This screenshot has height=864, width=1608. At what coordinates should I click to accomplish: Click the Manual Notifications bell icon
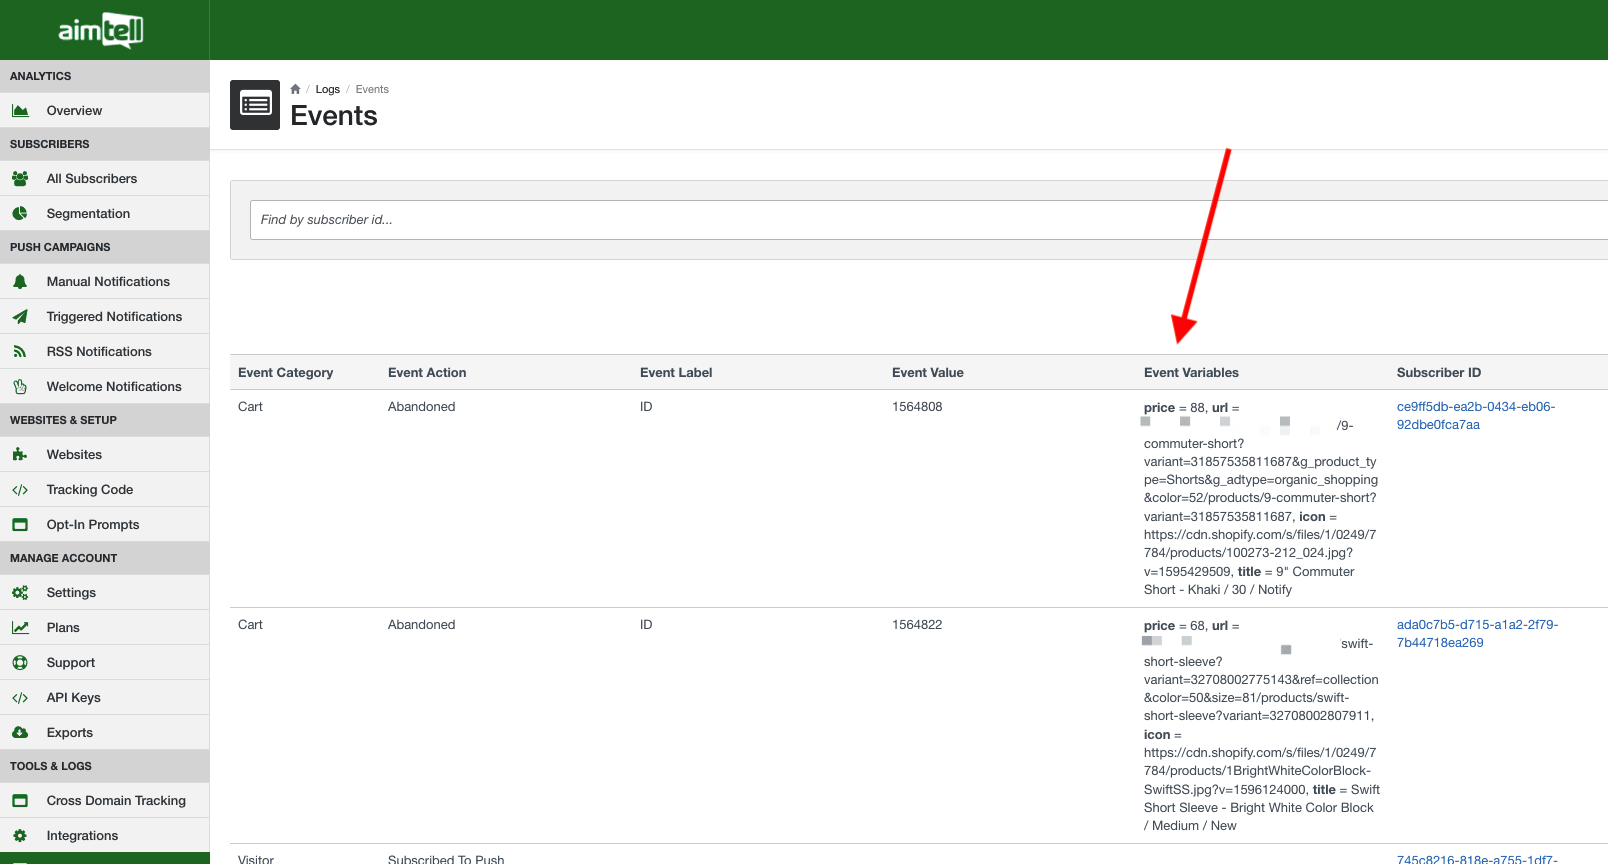(x=20, y=282)
